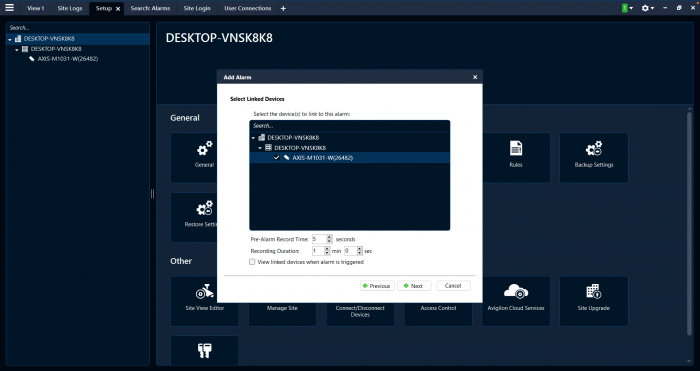The width and height of the screenshot is (700, 371).
Task: Open Backup Settings icon
Action: pyautogui.click(x=594, y=148)
